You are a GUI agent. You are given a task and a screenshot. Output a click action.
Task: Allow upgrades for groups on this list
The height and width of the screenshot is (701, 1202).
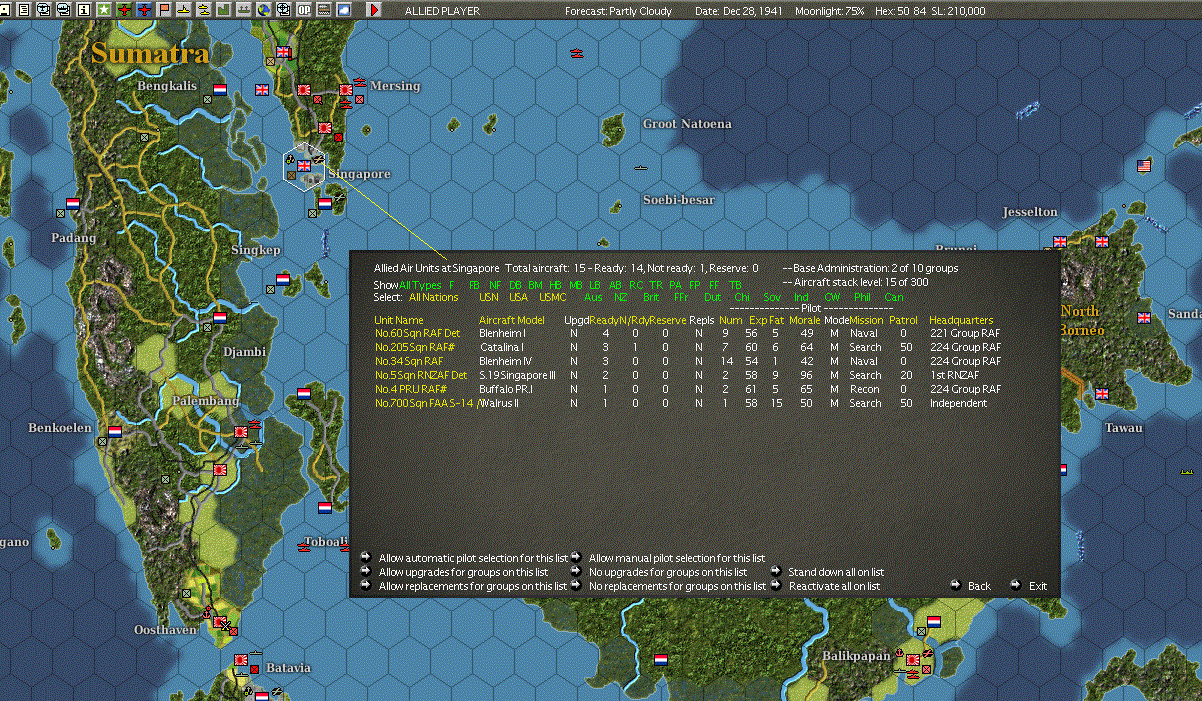click(x=463, y=572)
